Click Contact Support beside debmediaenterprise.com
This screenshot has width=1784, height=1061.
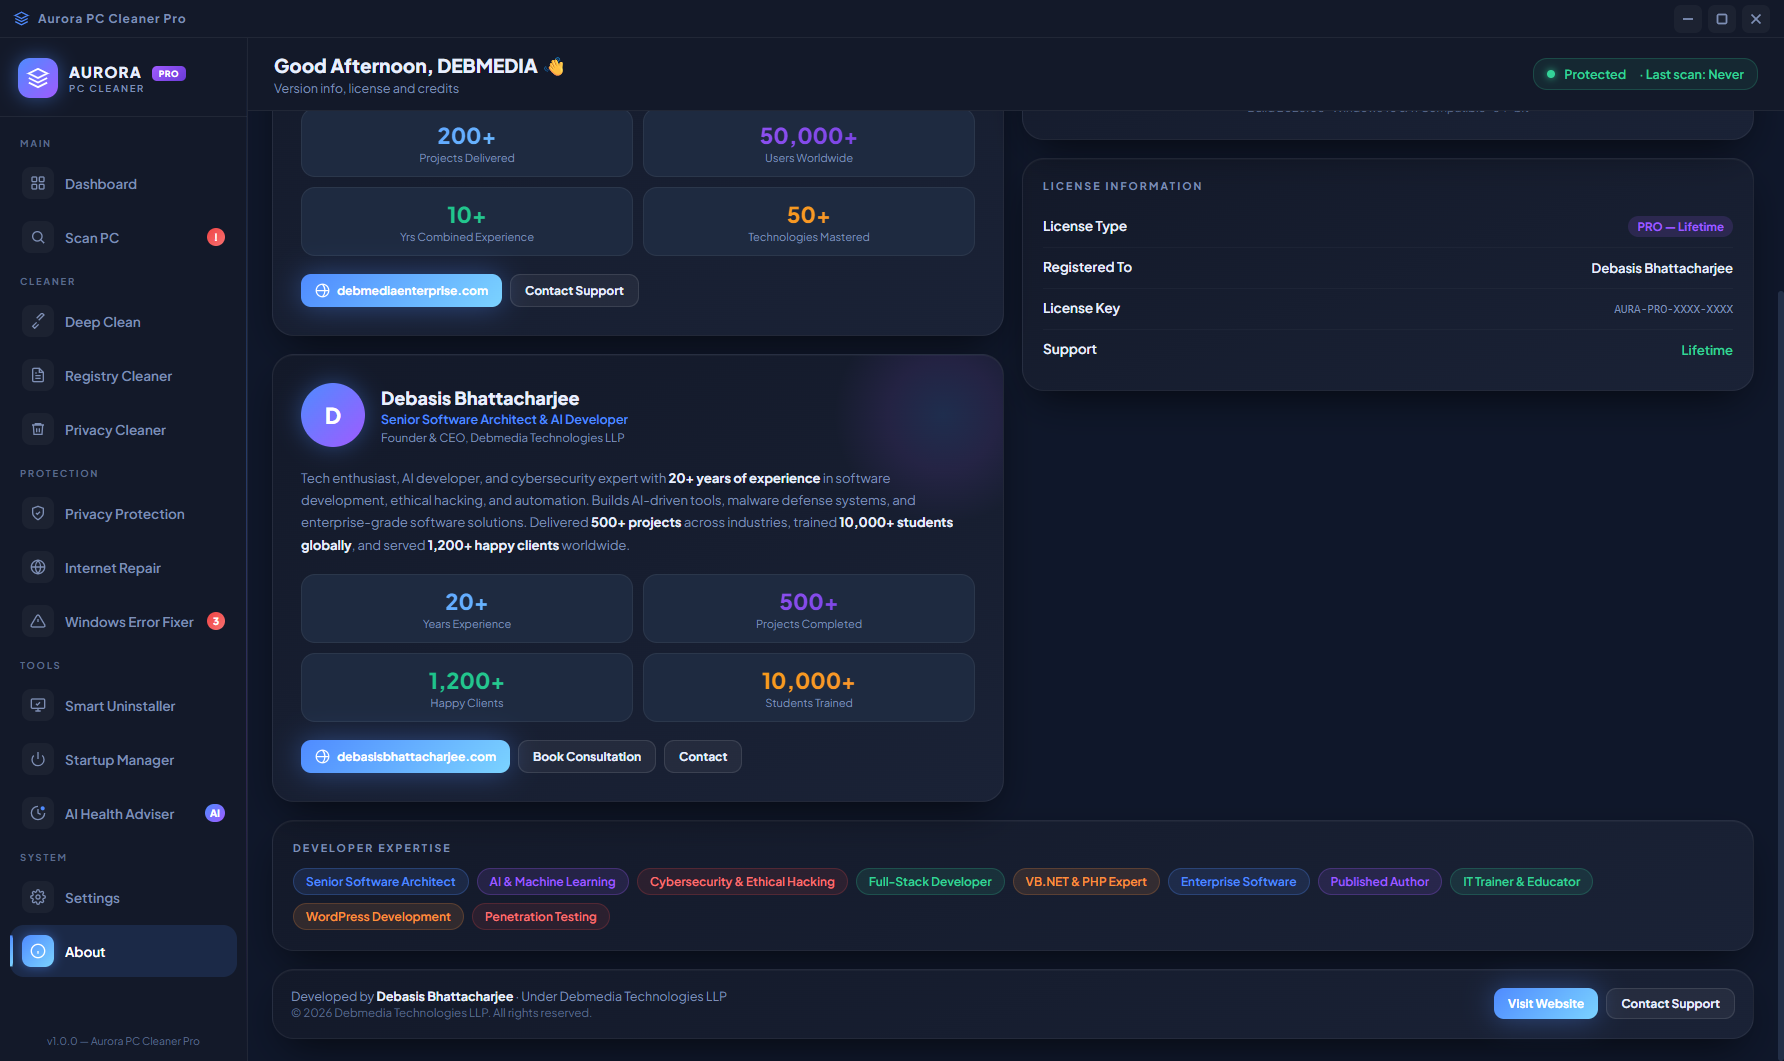[x=574, y=290]
